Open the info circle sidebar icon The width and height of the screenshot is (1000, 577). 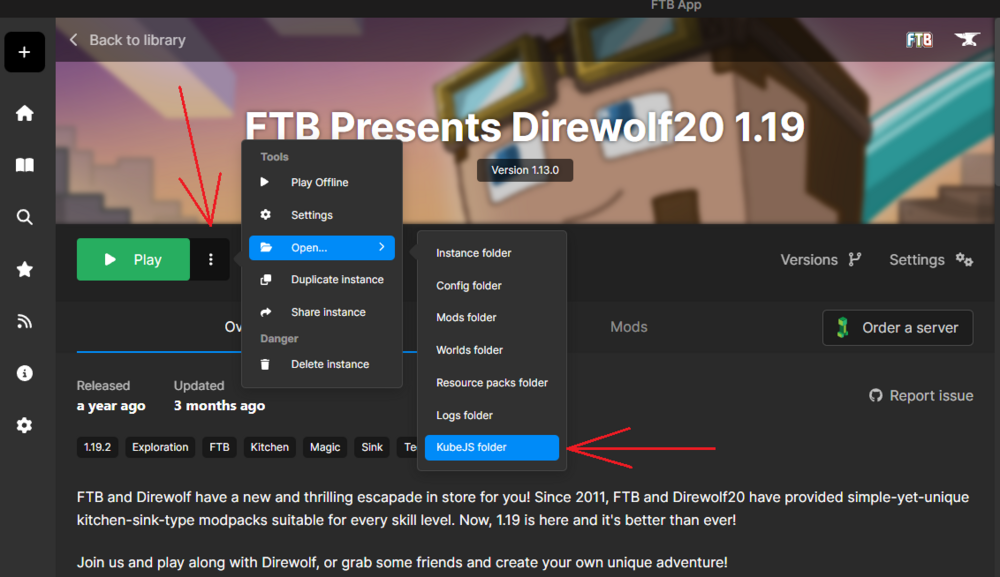(25, 373)
